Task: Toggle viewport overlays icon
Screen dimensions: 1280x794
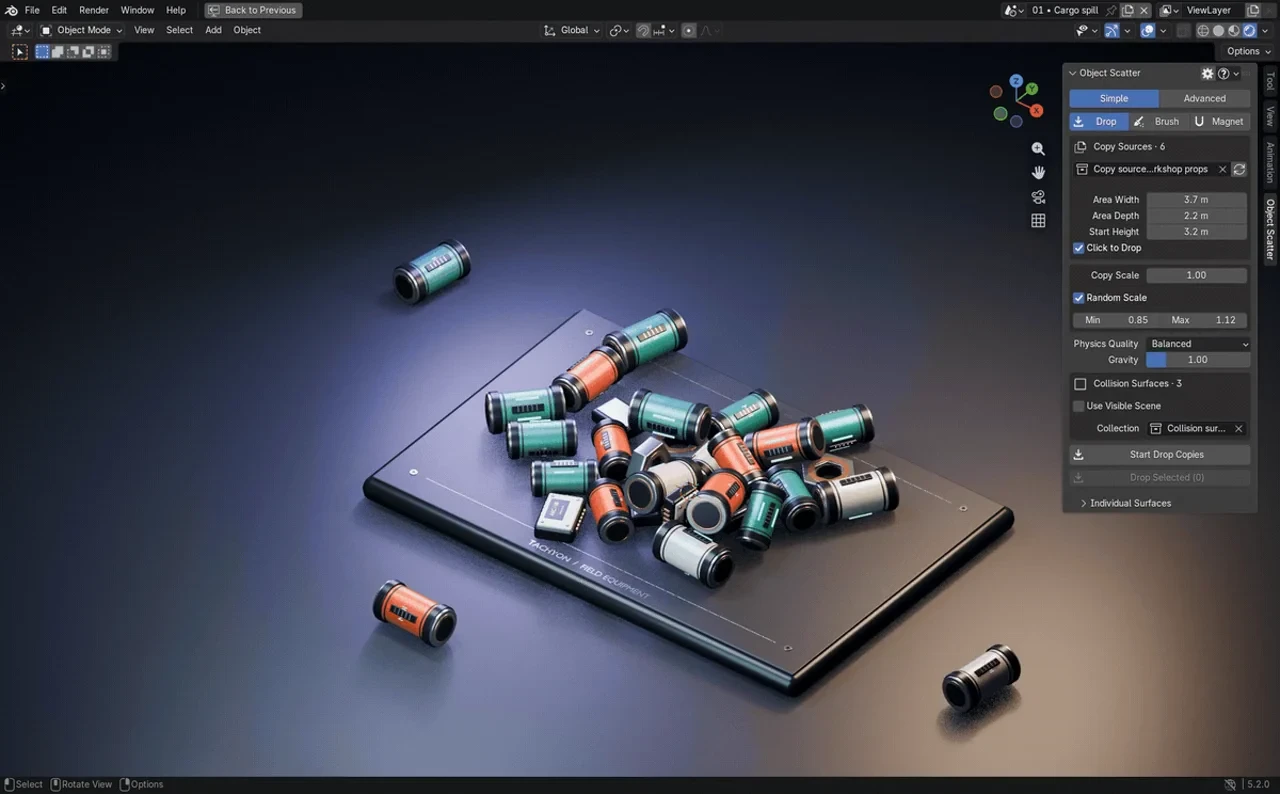Action: tap(1147, 31)
